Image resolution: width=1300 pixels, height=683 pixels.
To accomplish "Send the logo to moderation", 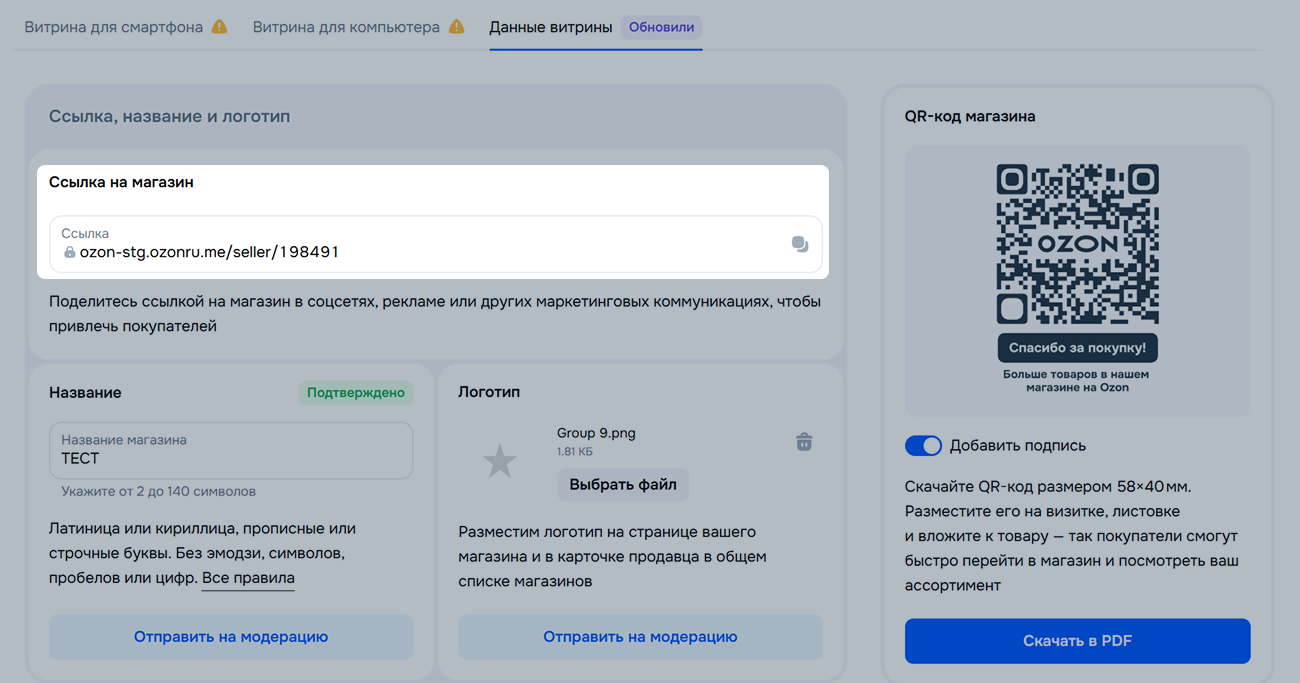I will coord(640,637).
